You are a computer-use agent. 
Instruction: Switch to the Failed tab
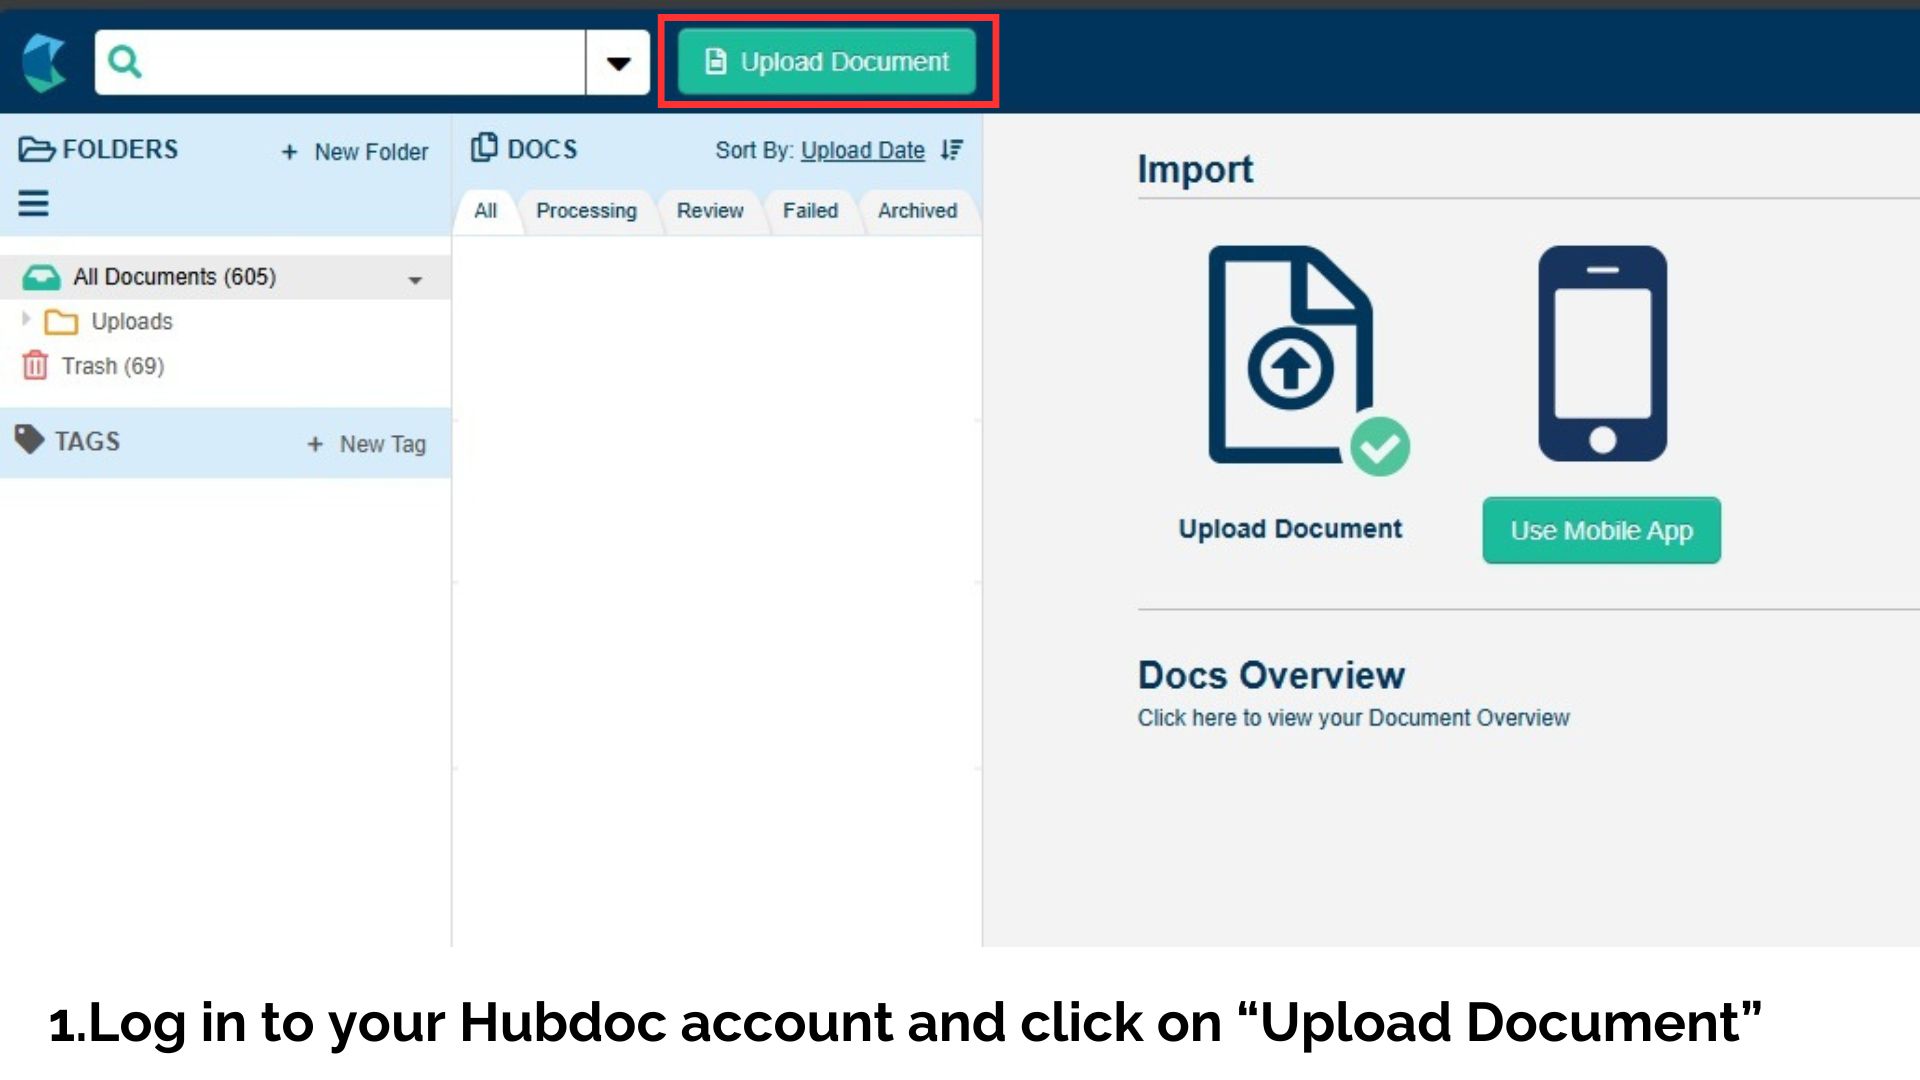[x=810, y=211]
